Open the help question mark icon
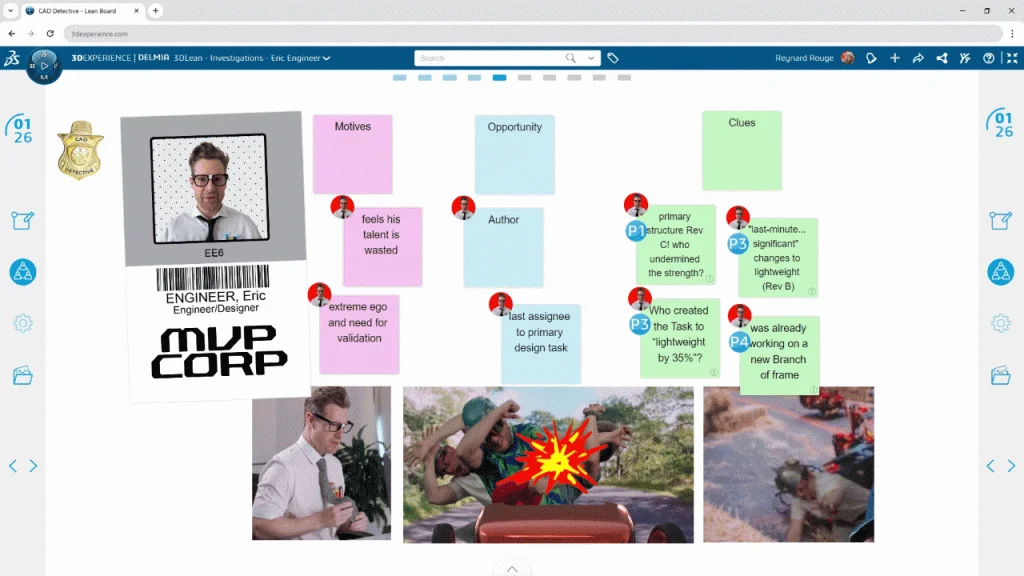This screenshot has width=1024, height=576. click(989, 58)
